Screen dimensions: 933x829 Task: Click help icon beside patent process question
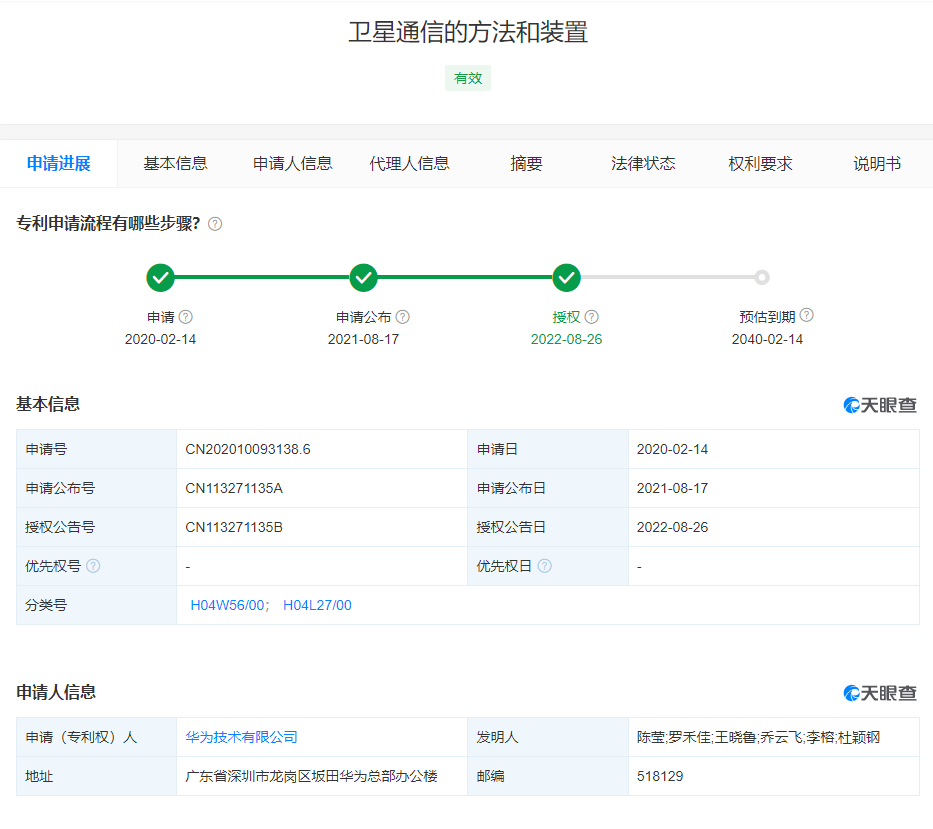[x=215, y=224]
